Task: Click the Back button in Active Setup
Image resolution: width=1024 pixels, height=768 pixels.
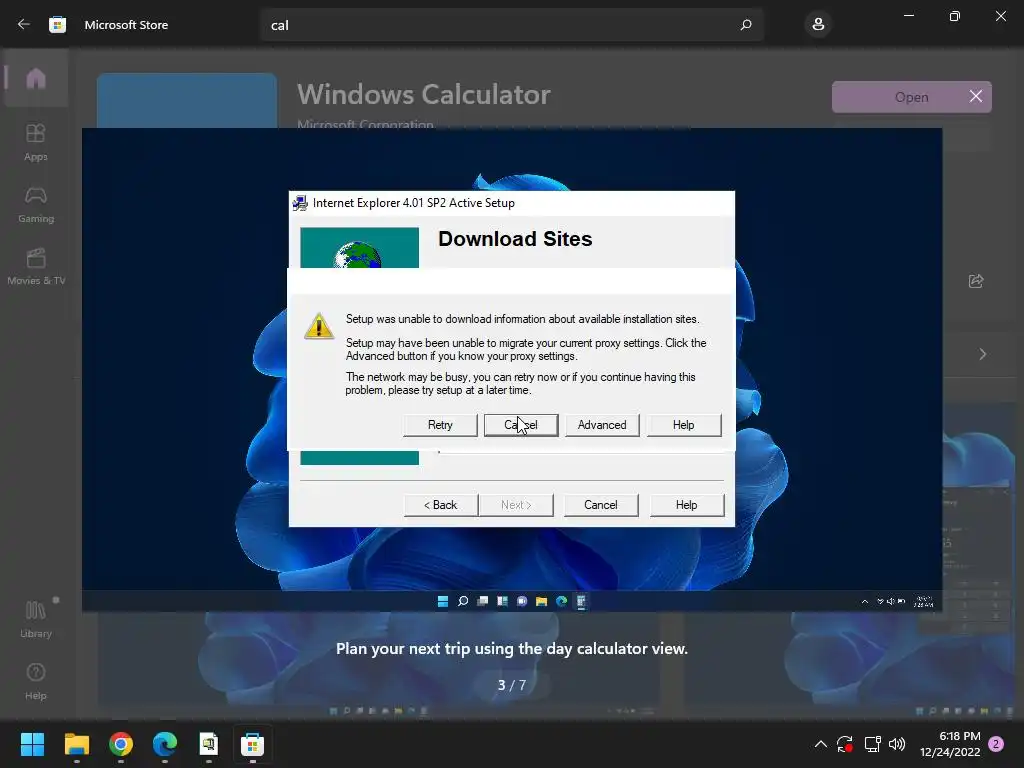Action: coord(441,505)
